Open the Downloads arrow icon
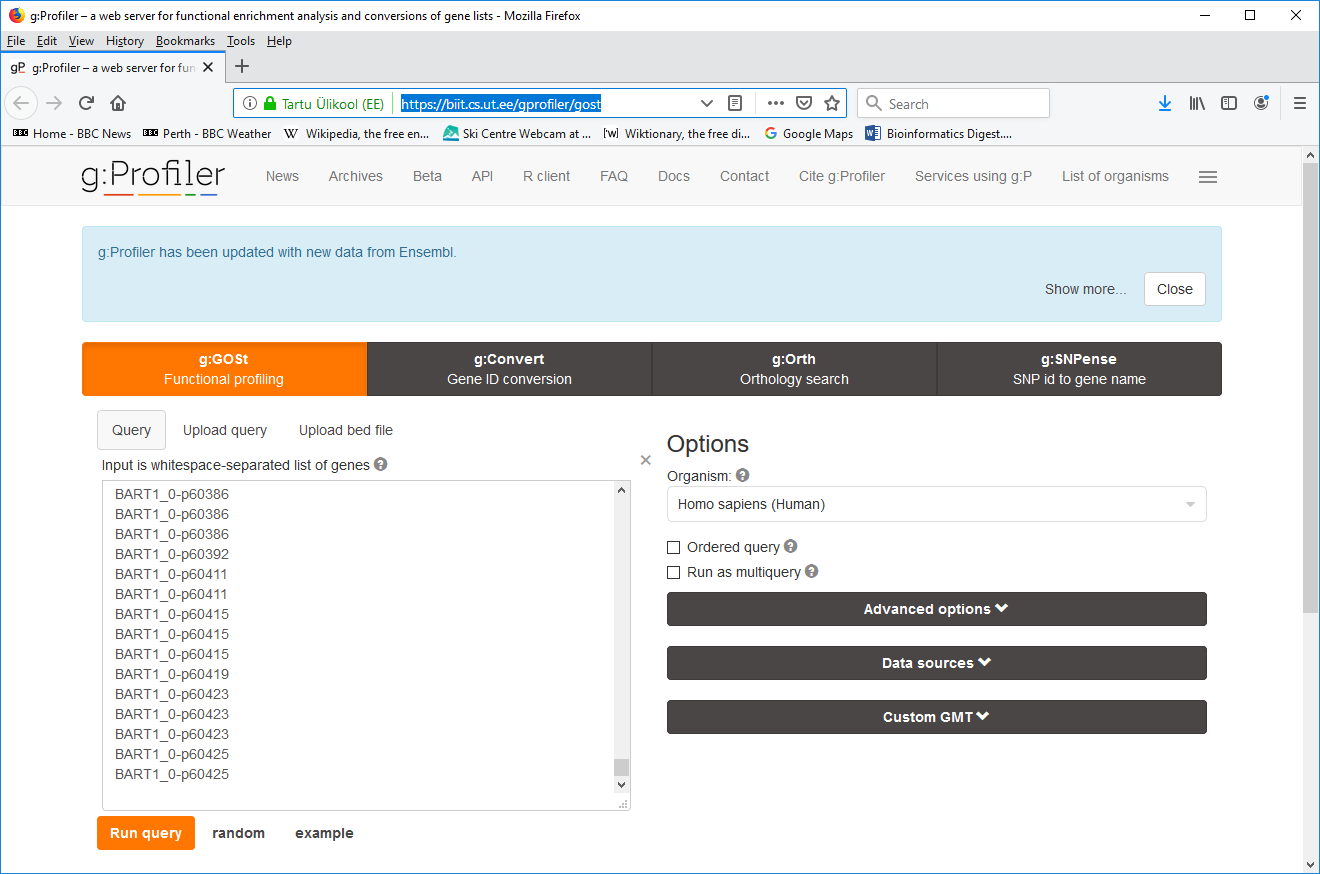The height and width of the screenshot is (874, 1320). (x=1165, y=103)
